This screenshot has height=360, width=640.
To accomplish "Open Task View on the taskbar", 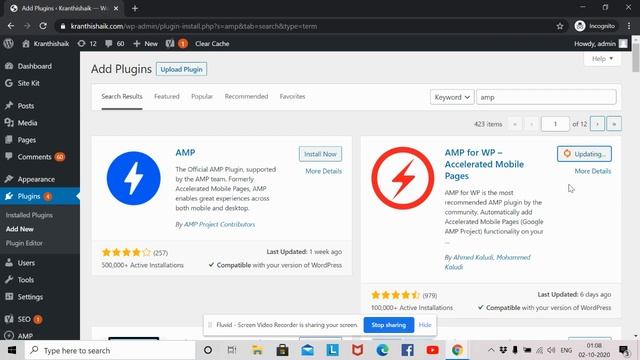I will pyautogui.click(x=232, y=350).
